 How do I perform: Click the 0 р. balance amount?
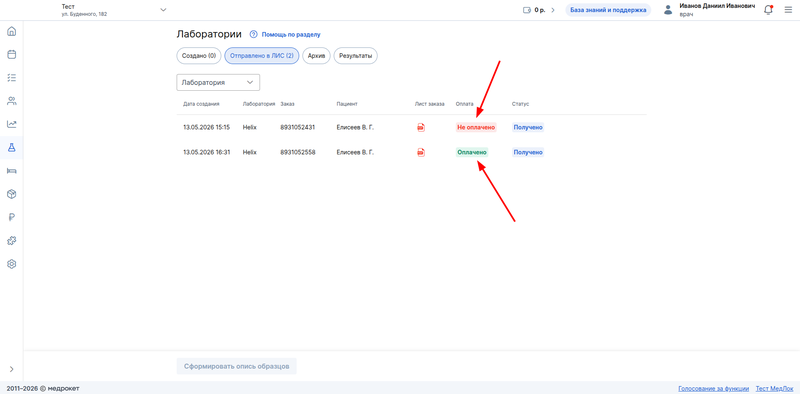(540, 10)
